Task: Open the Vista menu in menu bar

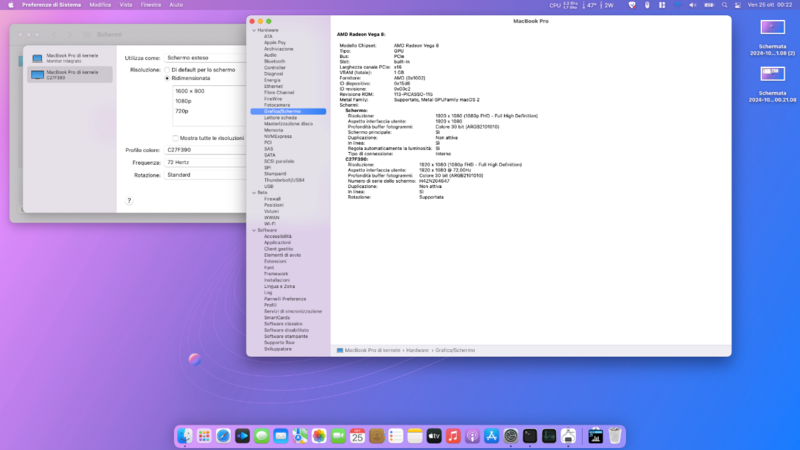Action: tap(127, 5)
